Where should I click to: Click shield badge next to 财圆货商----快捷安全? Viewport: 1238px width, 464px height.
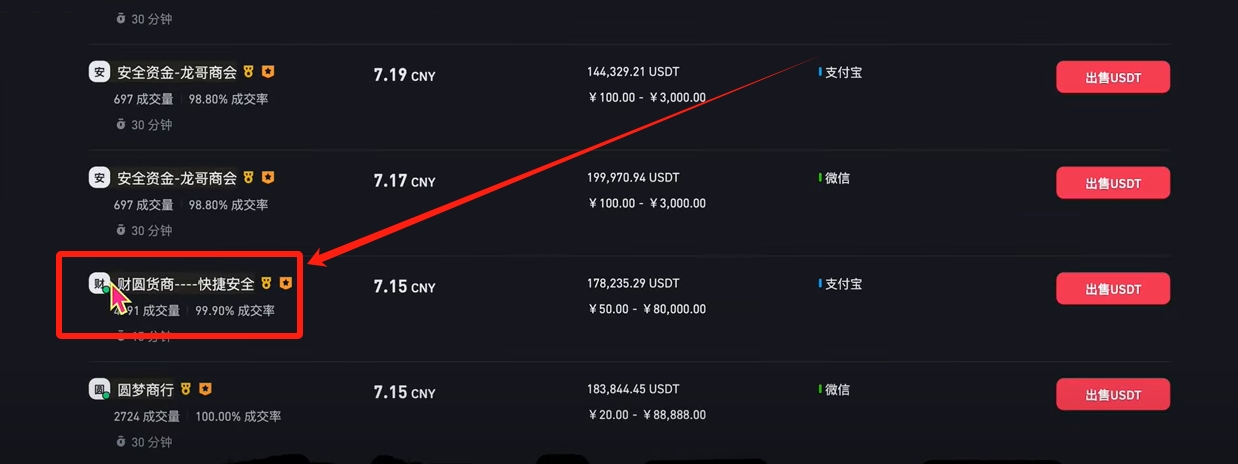tap(285, 283)
